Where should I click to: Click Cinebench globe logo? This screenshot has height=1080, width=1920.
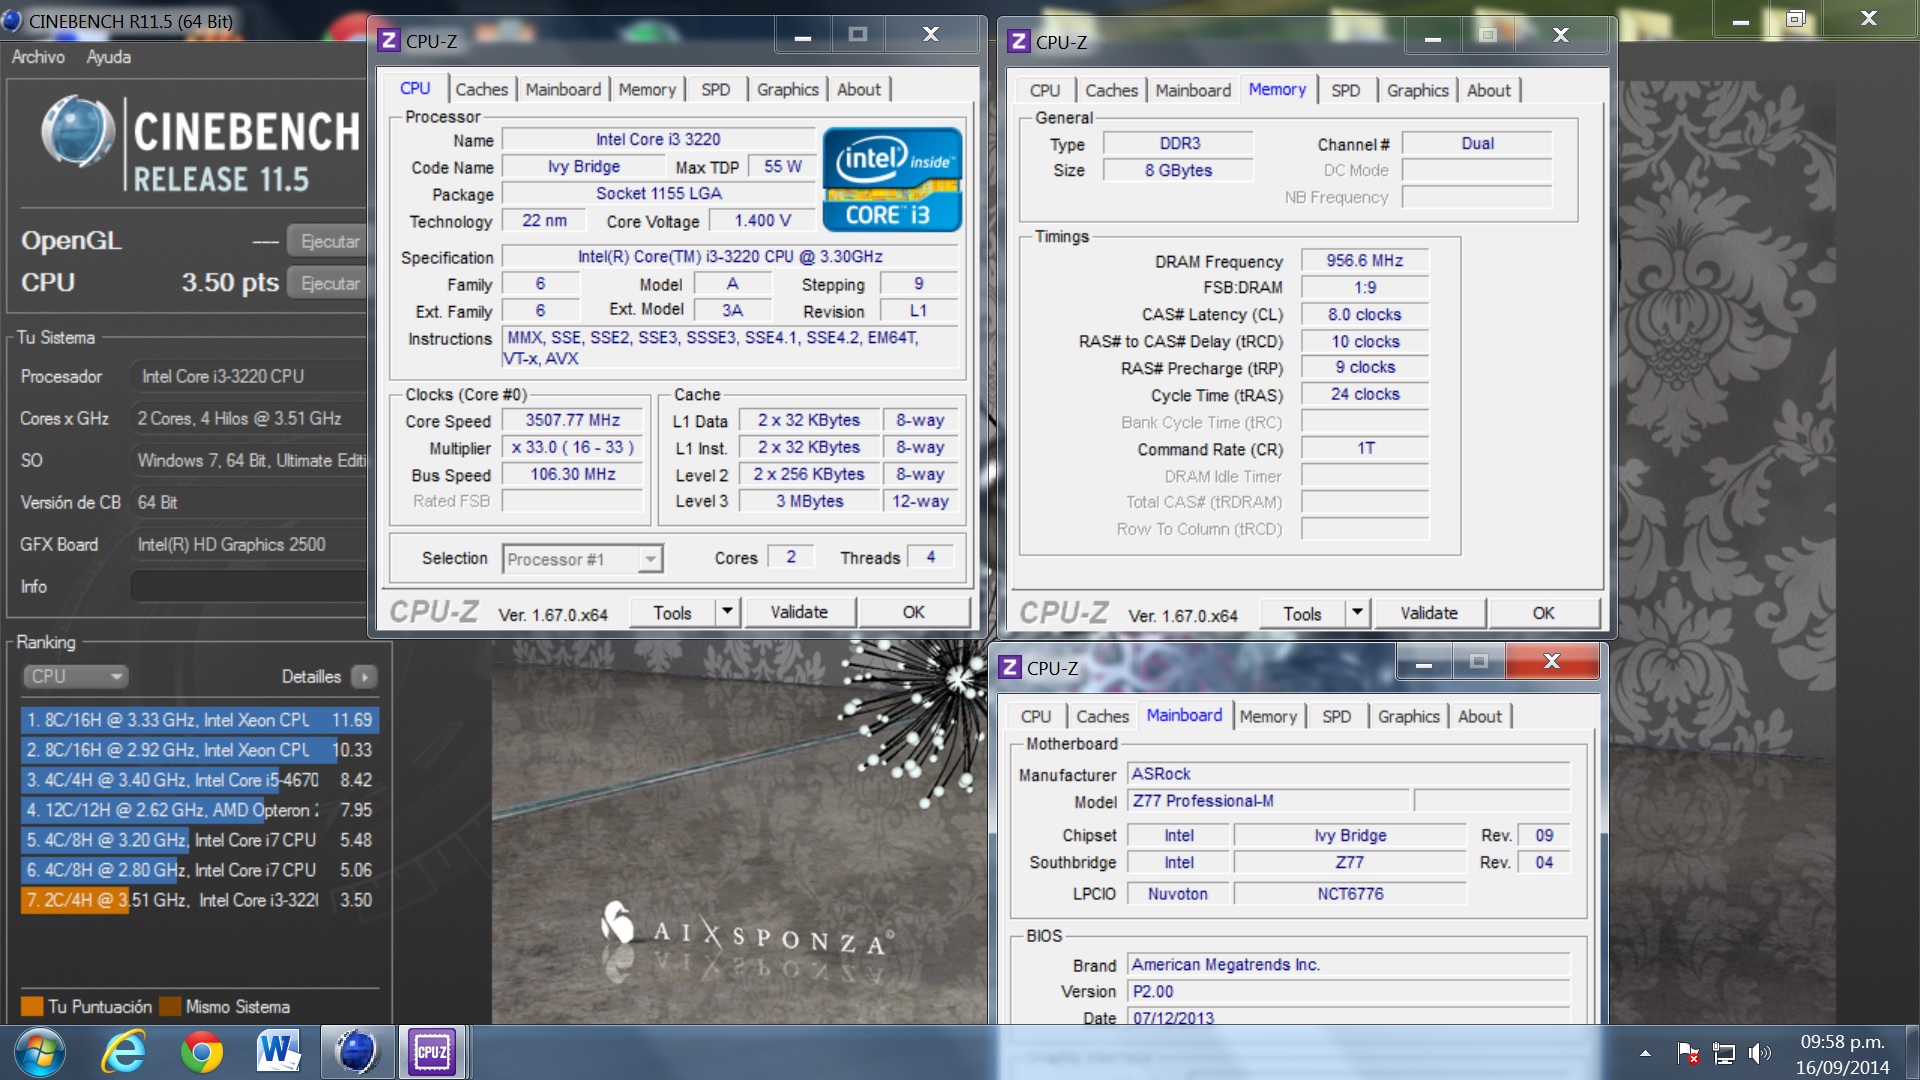[78, 131]
